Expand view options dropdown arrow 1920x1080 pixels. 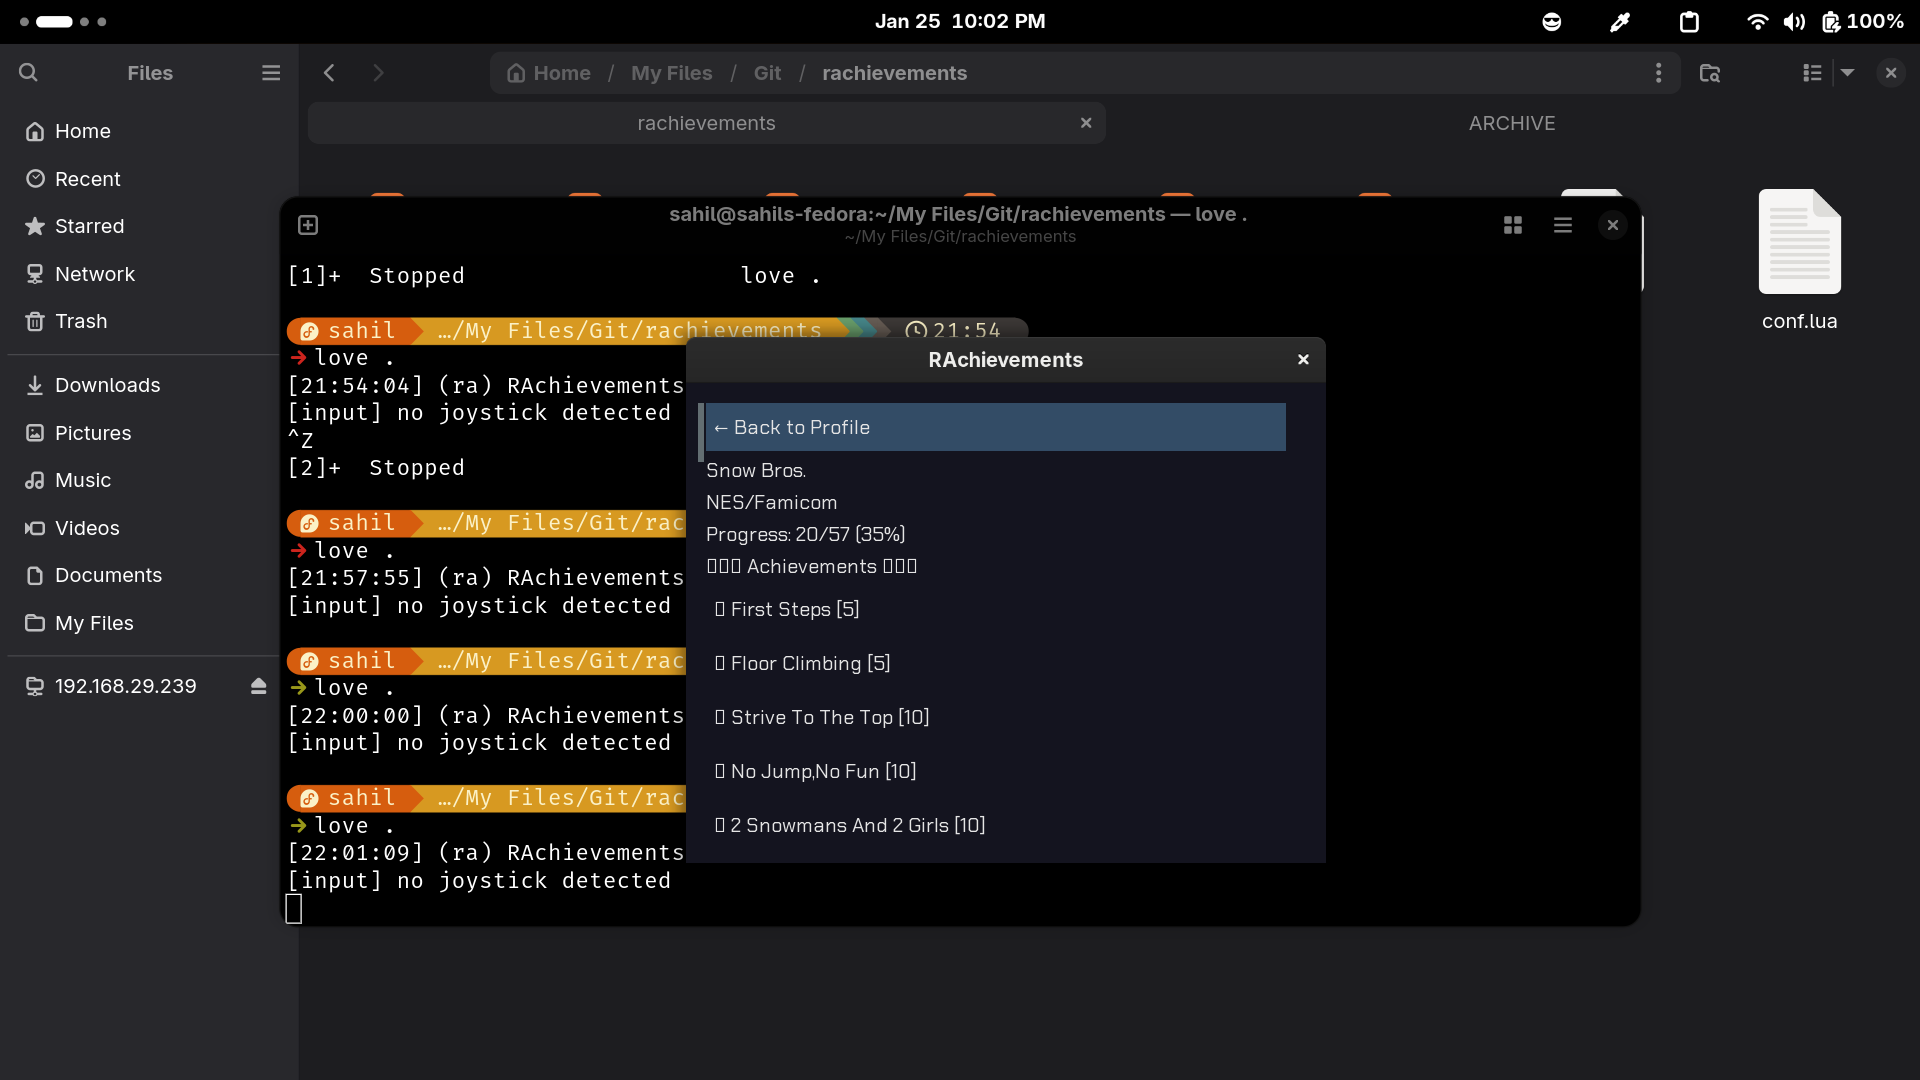pyautogui.click(x=1848, y=73)
